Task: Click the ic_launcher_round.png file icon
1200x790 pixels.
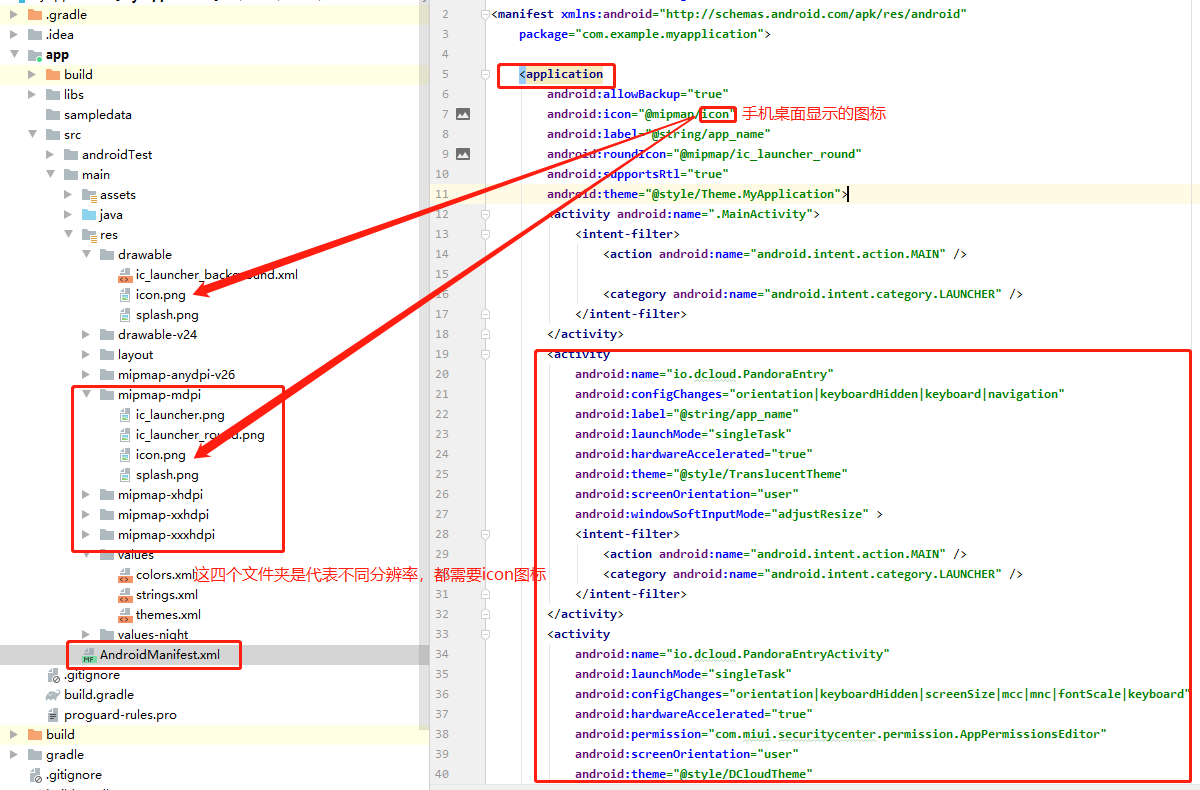Action: tap(125, 435)
